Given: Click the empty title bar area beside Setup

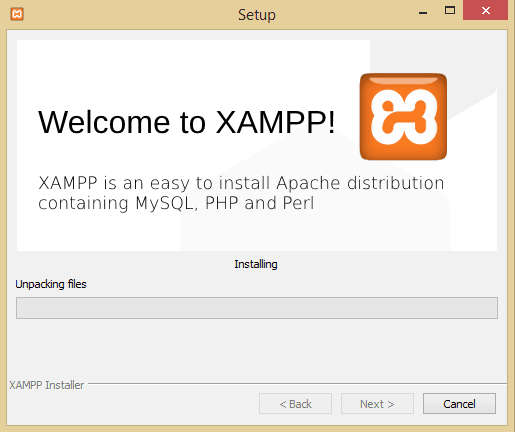Looking at the screenshot, I should (130, 14).
